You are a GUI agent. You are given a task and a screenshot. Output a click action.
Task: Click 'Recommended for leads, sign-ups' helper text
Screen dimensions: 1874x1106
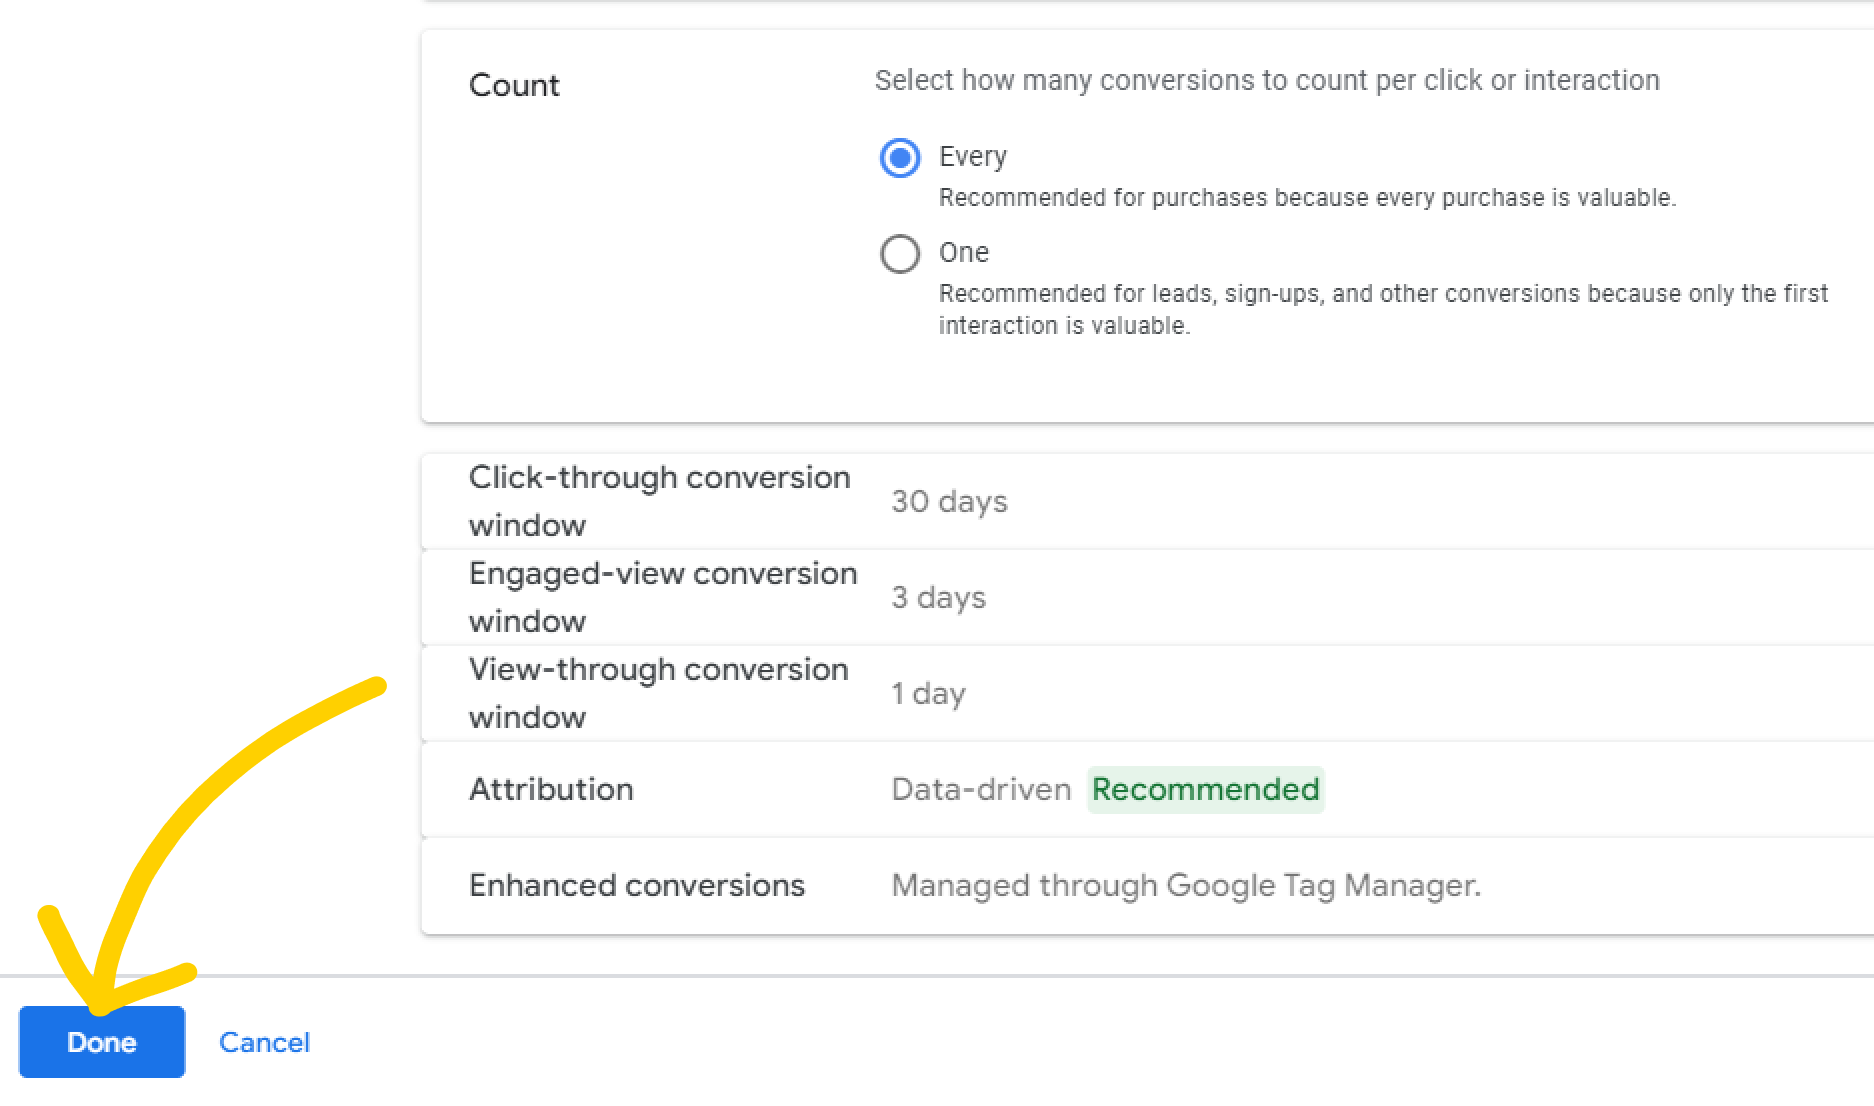click(1383, 309)
